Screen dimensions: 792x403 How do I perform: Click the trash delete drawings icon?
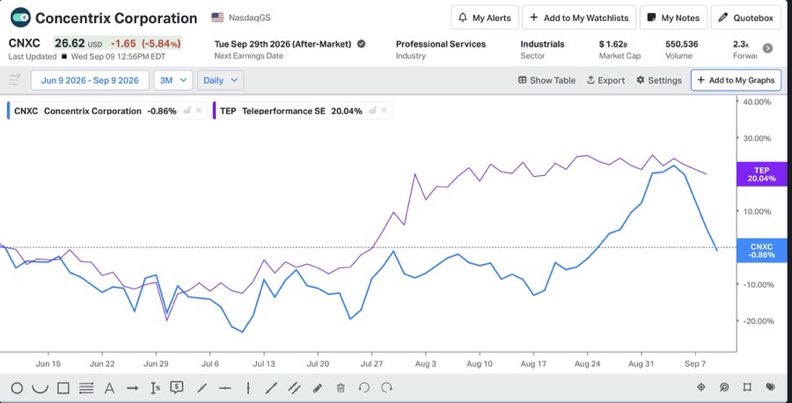tap(340, 388)
